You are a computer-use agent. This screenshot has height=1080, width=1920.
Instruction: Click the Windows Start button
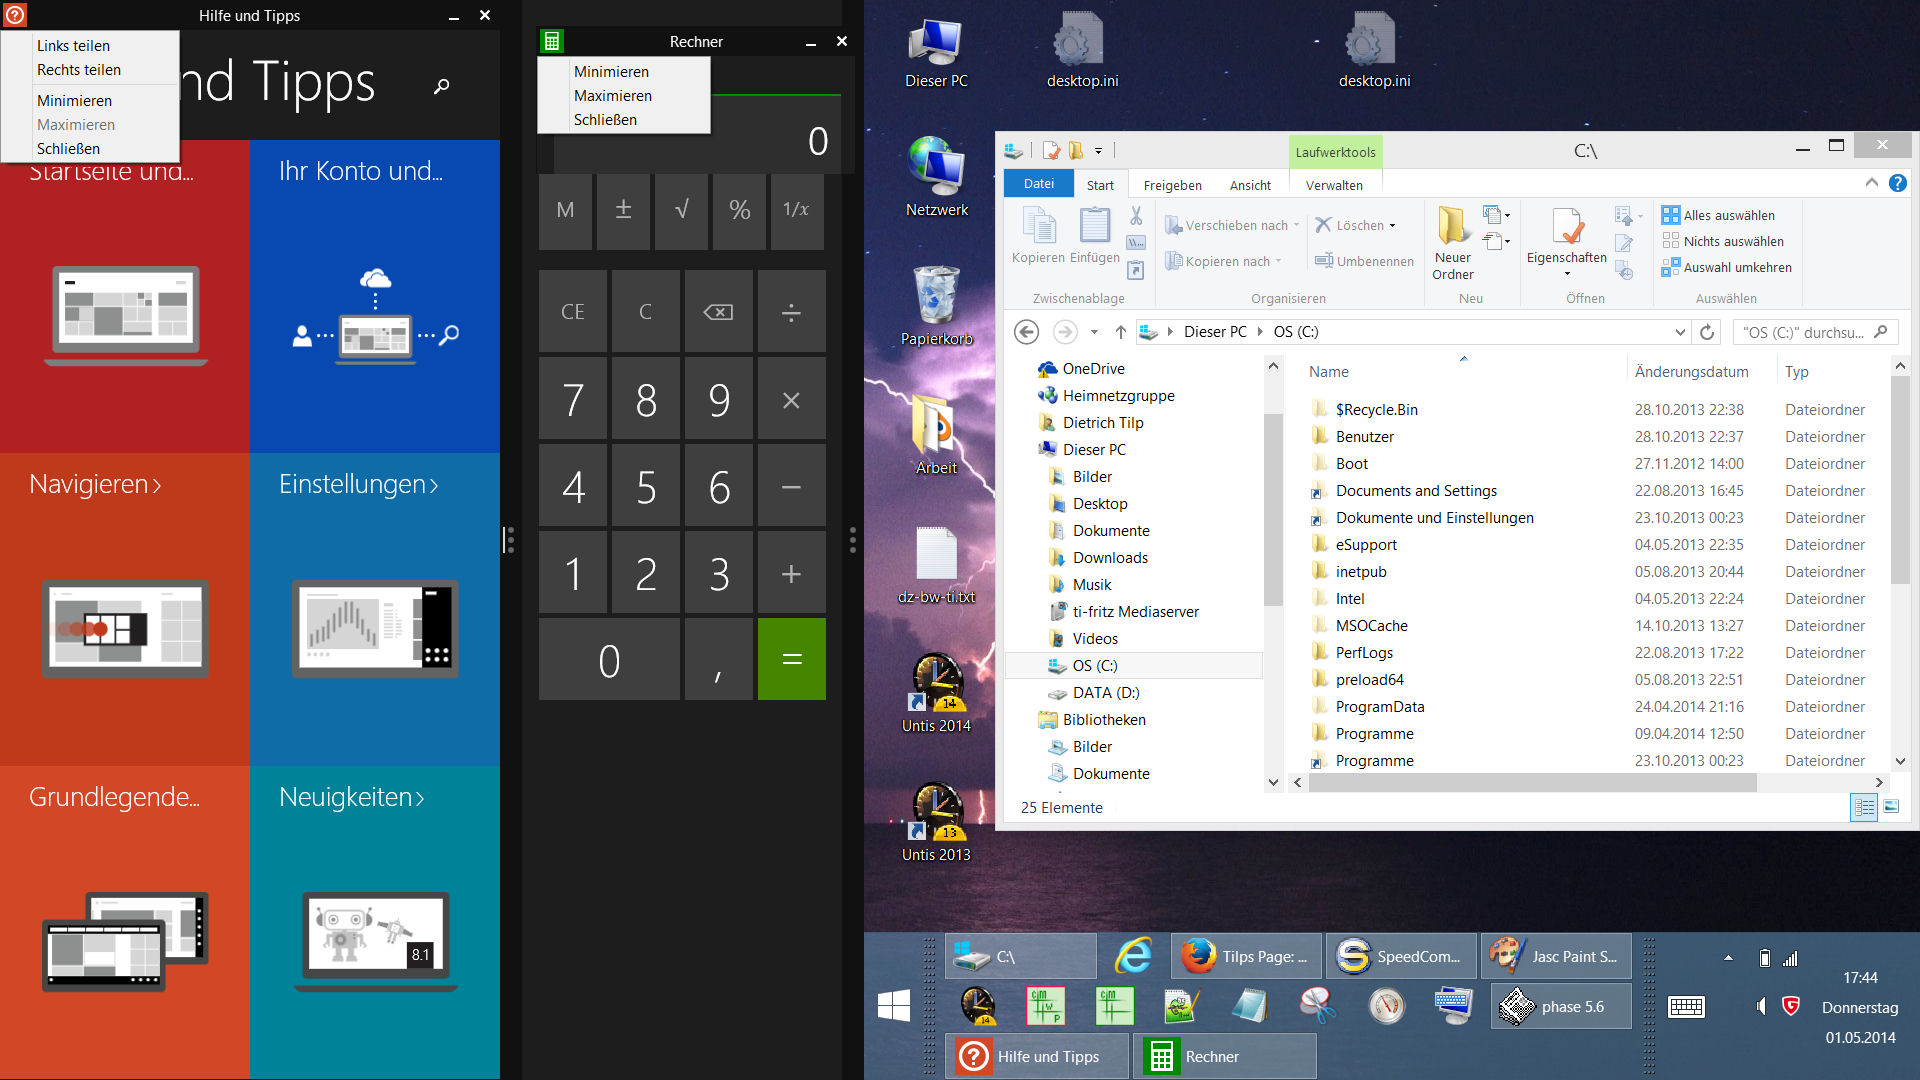(x=893, y=1006)
